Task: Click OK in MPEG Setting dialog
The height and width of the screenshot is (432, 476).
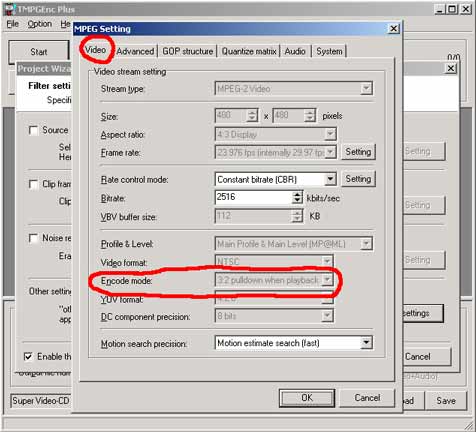Action: (307, 398)
